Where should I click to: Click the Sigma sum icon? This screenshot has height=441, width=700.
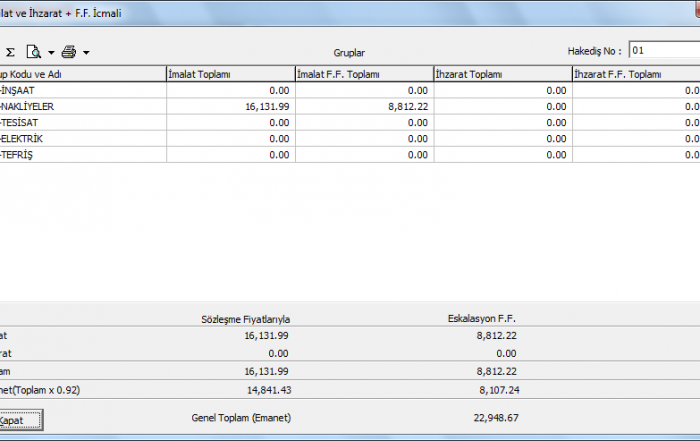tap(10, 52)
